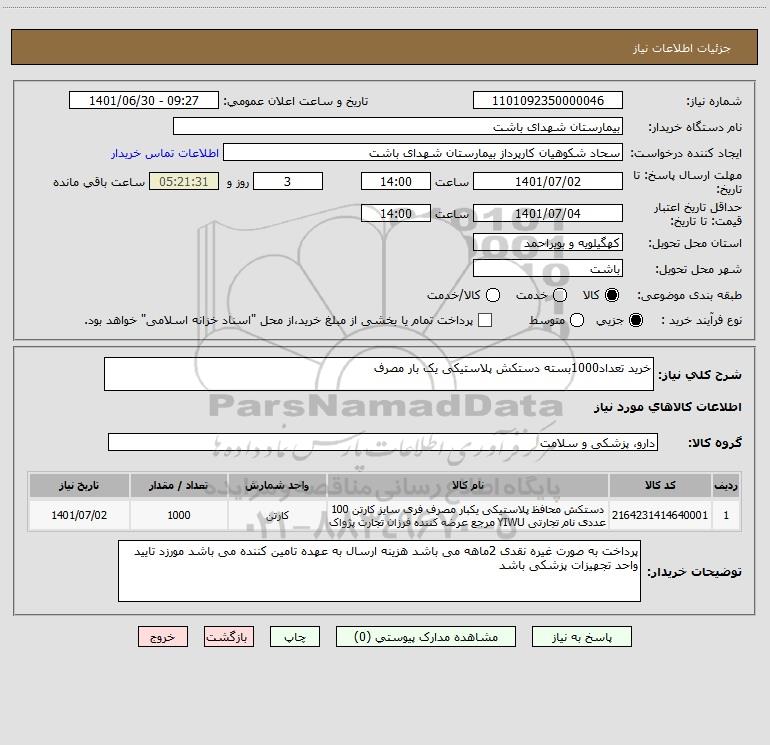The image size is (770, 745).
Task: Click the بازگشت back button
Action: tap(229, 637)
